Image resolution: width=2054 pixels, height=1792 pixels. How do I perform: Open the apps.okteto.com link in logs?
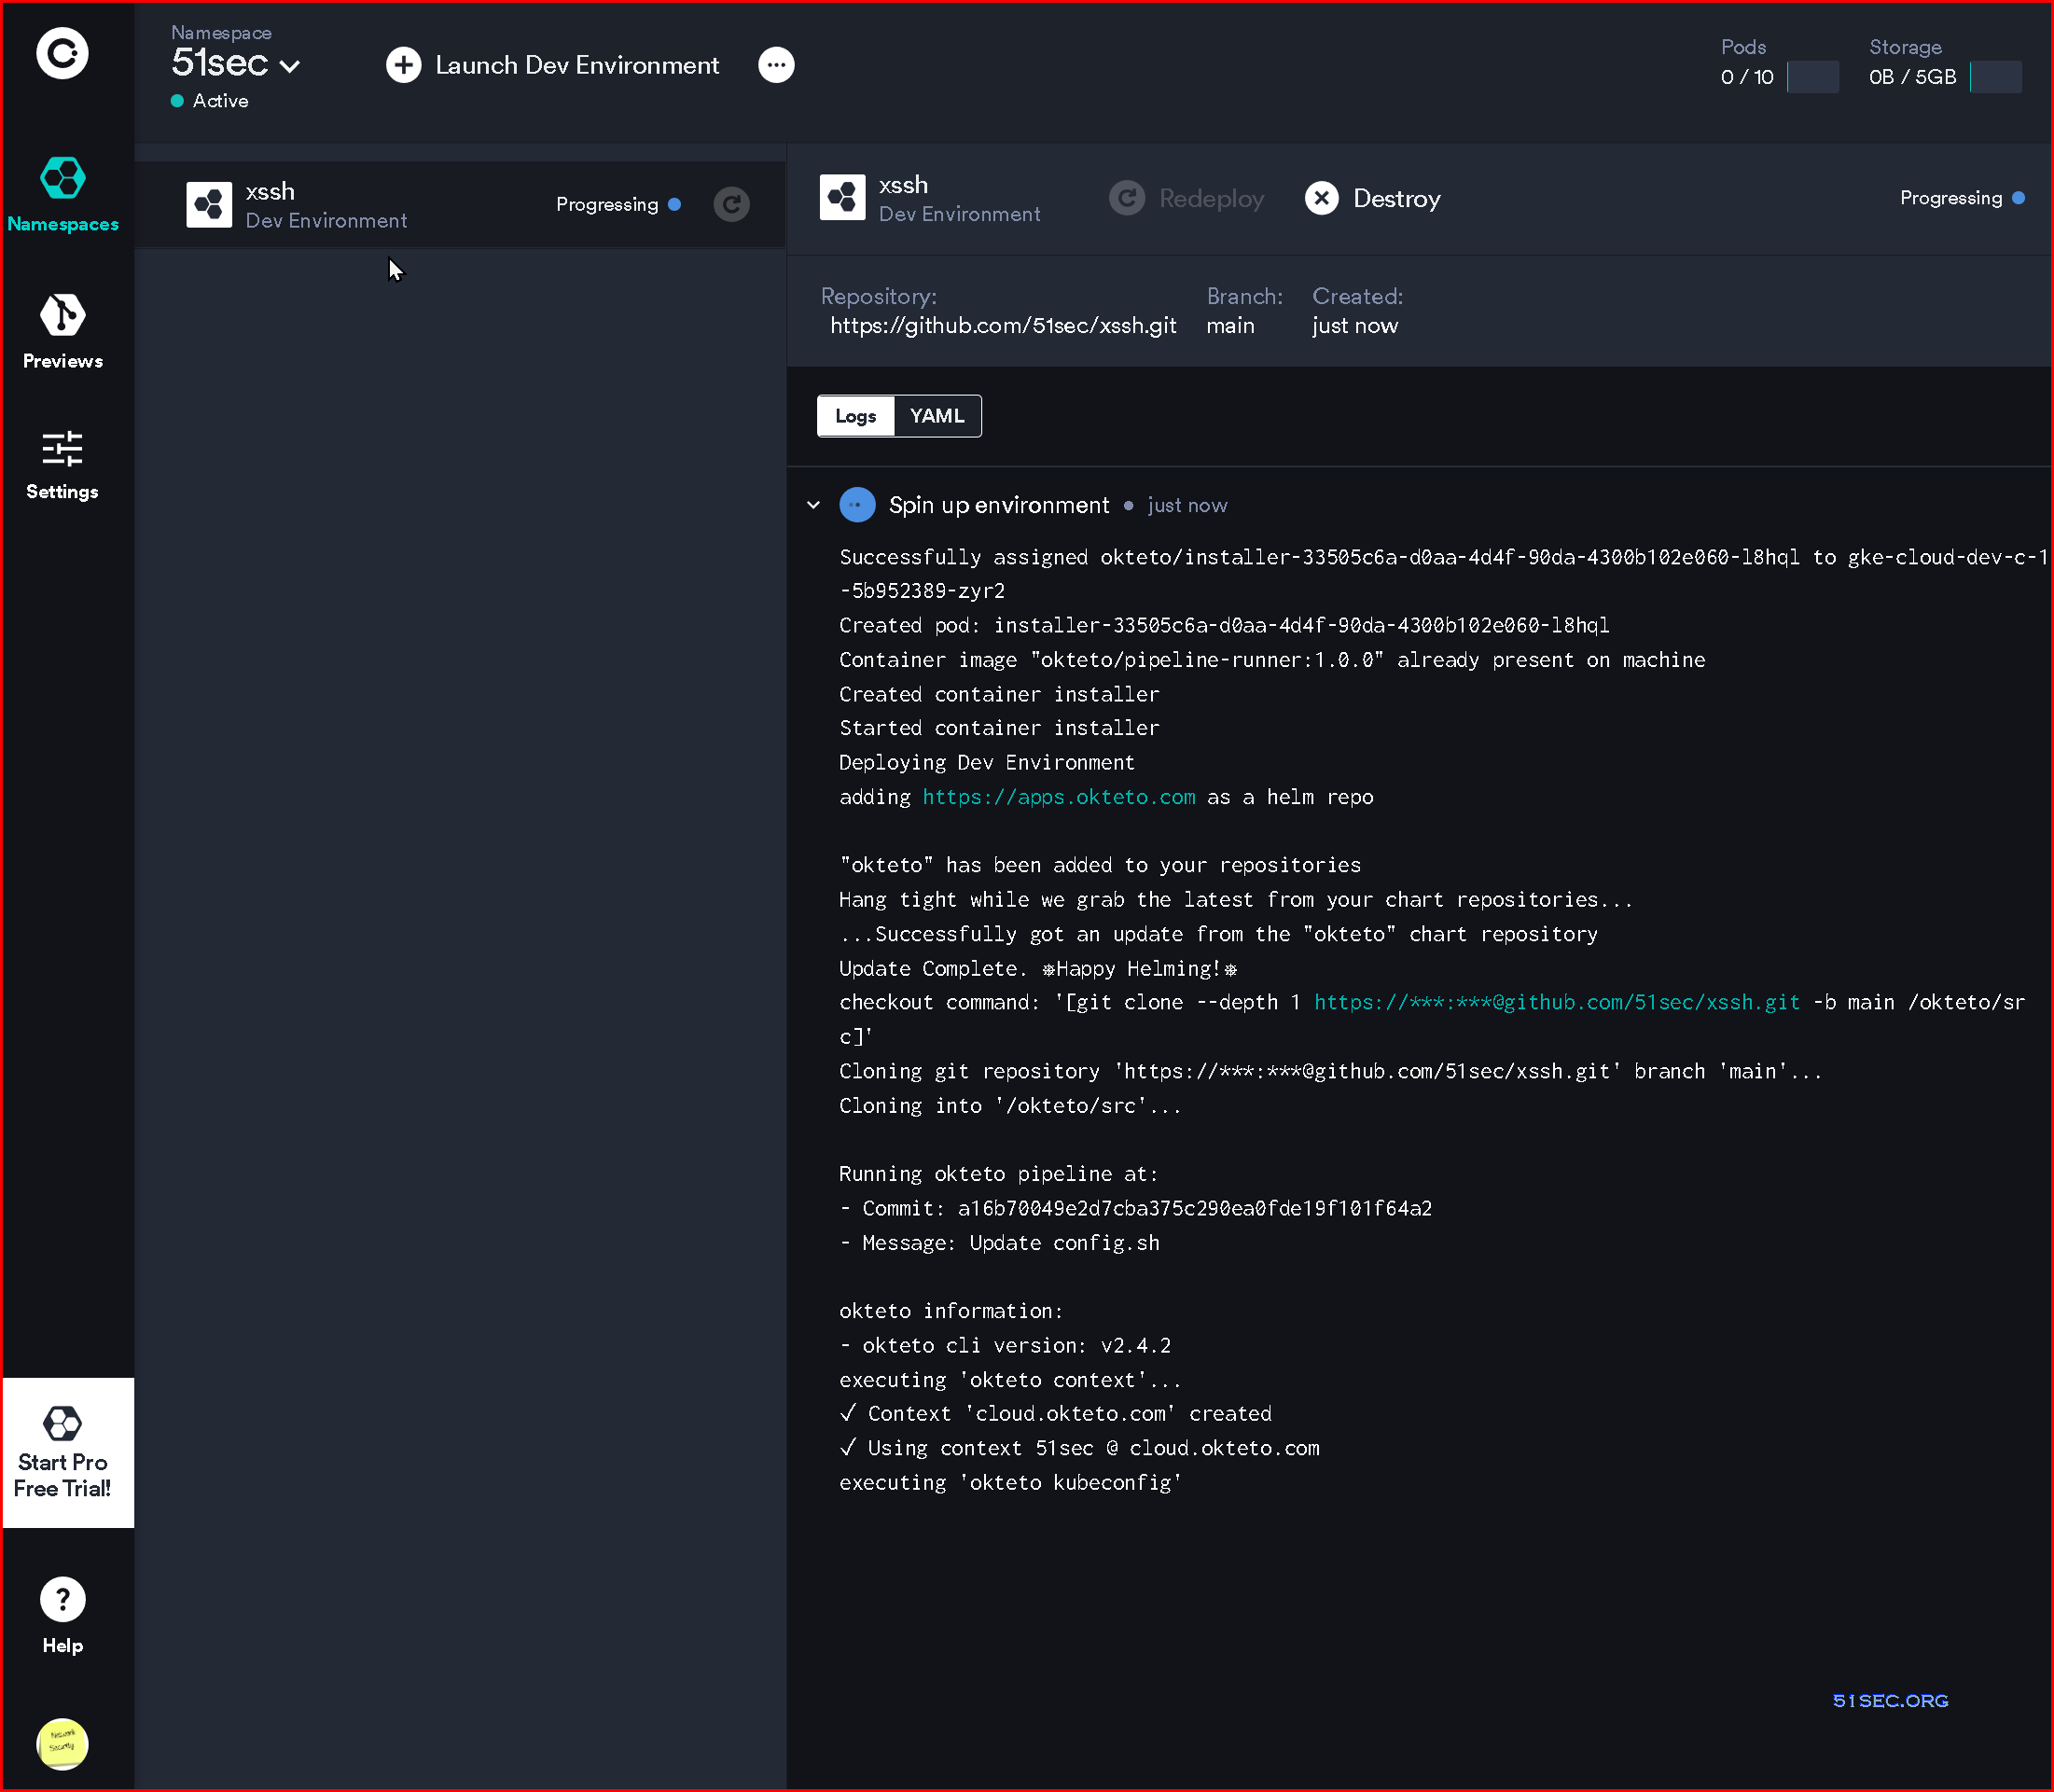1059,797
